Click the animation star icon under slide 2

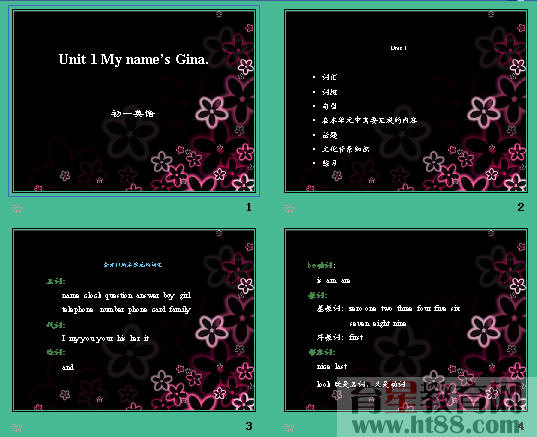289,209
